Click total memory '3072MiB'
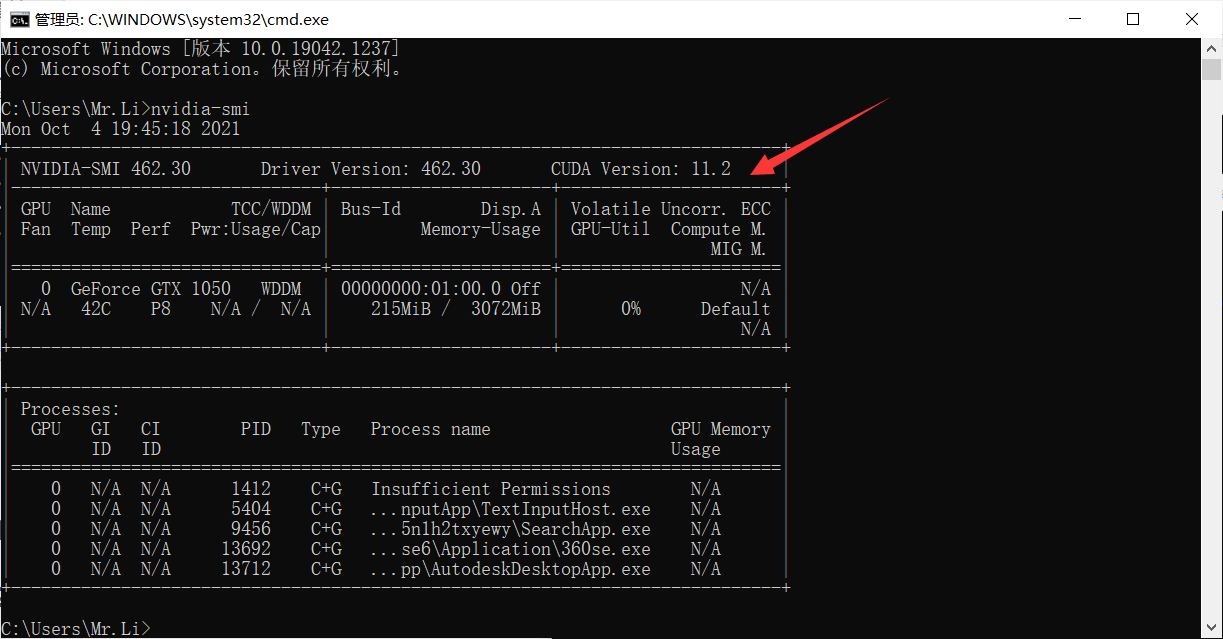This screenshot has width=1223, height=639. point(506,309)
